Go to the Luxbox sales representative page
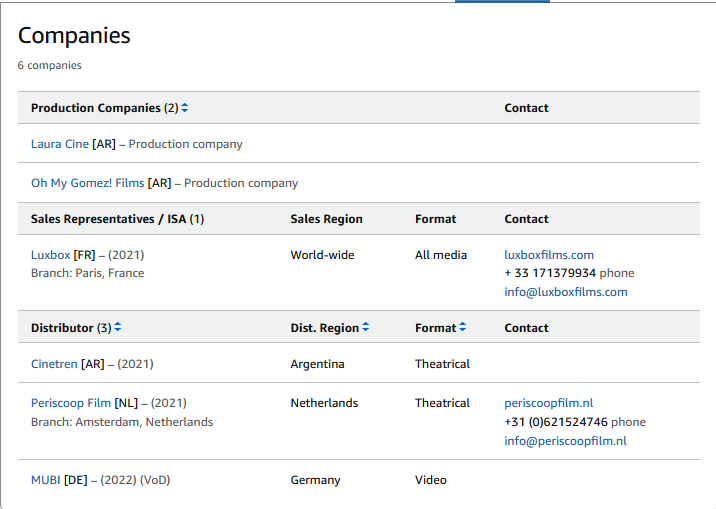This screenshot has height=509, width=716. click(50, 255)
